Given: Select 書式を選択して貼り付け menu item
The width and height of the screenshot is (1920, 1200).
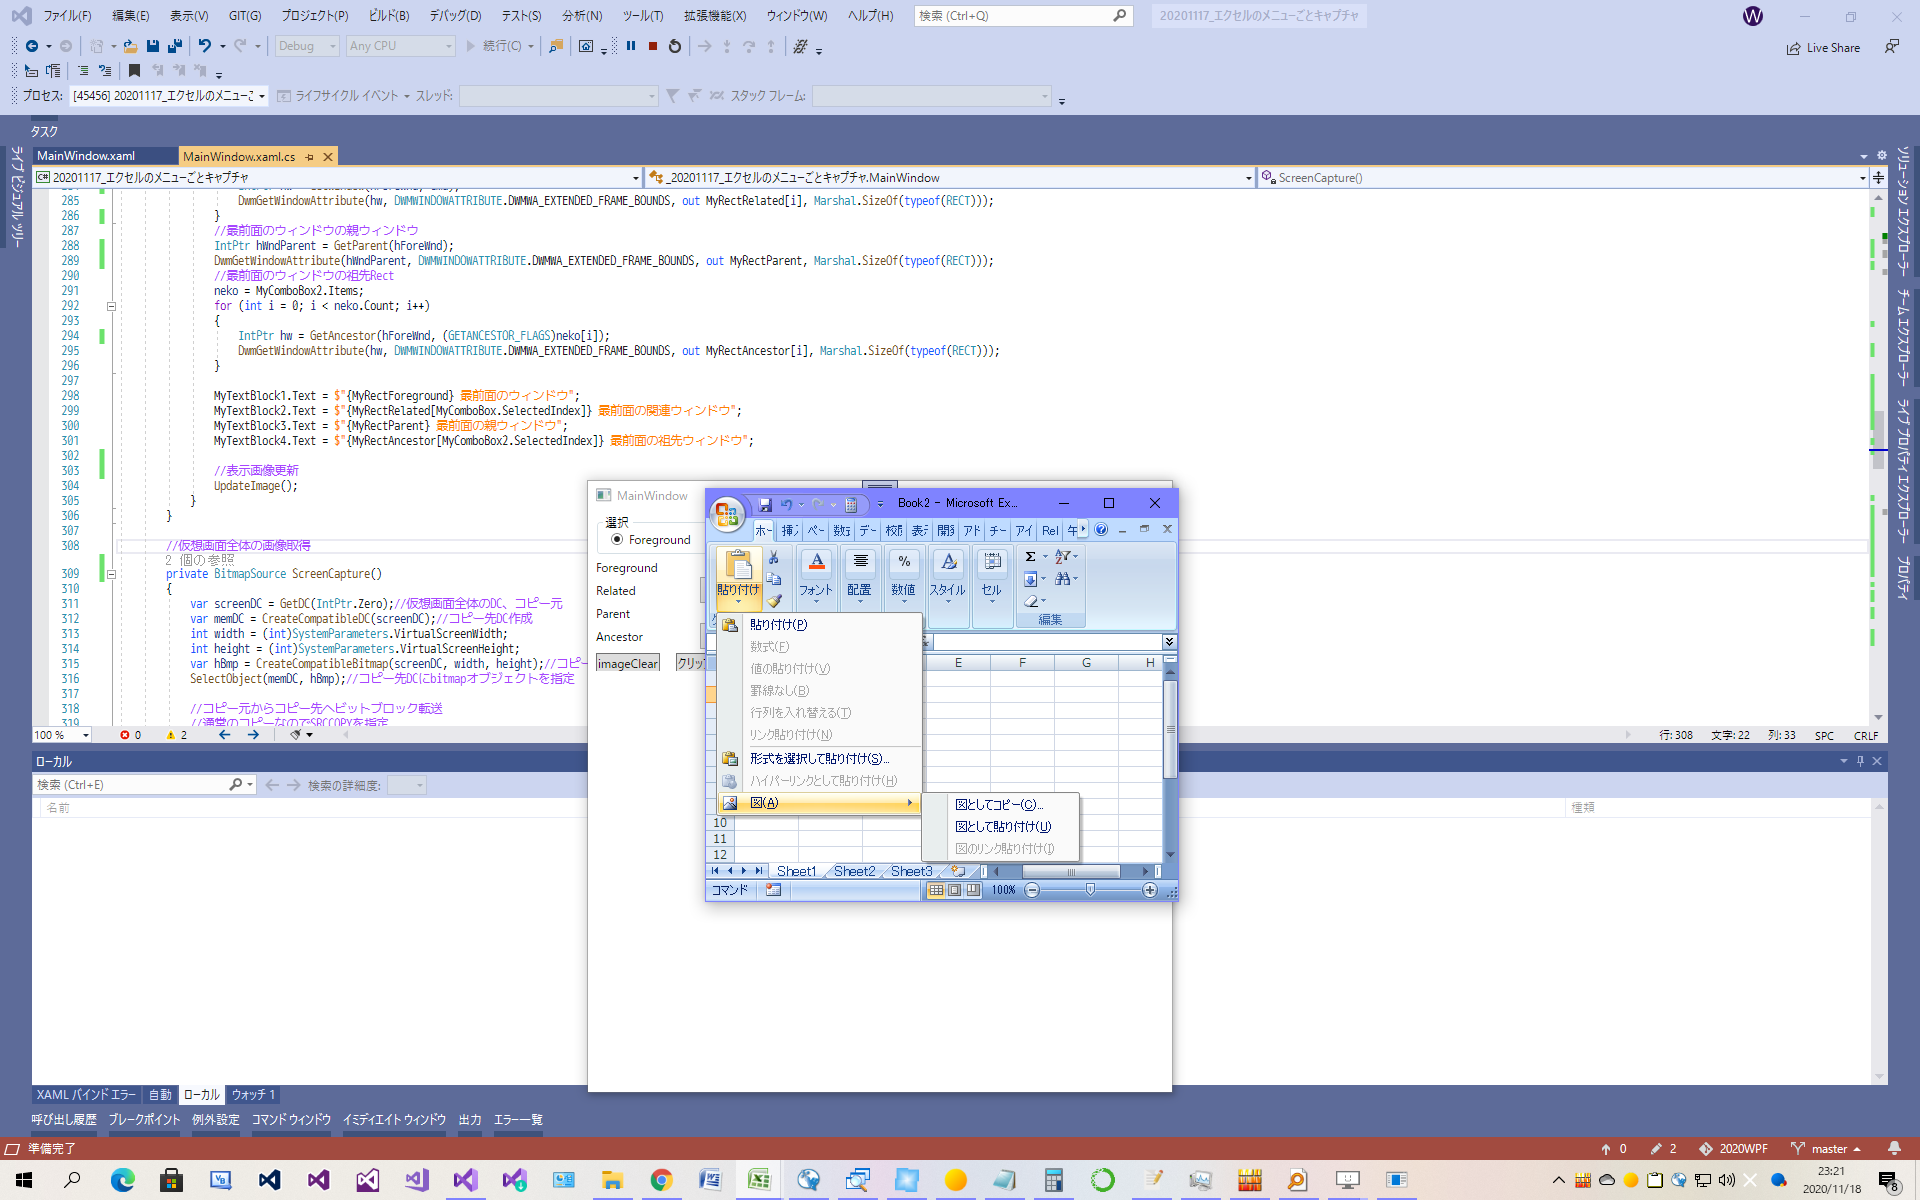Looking at the screenshot, I should pos(814,758).
